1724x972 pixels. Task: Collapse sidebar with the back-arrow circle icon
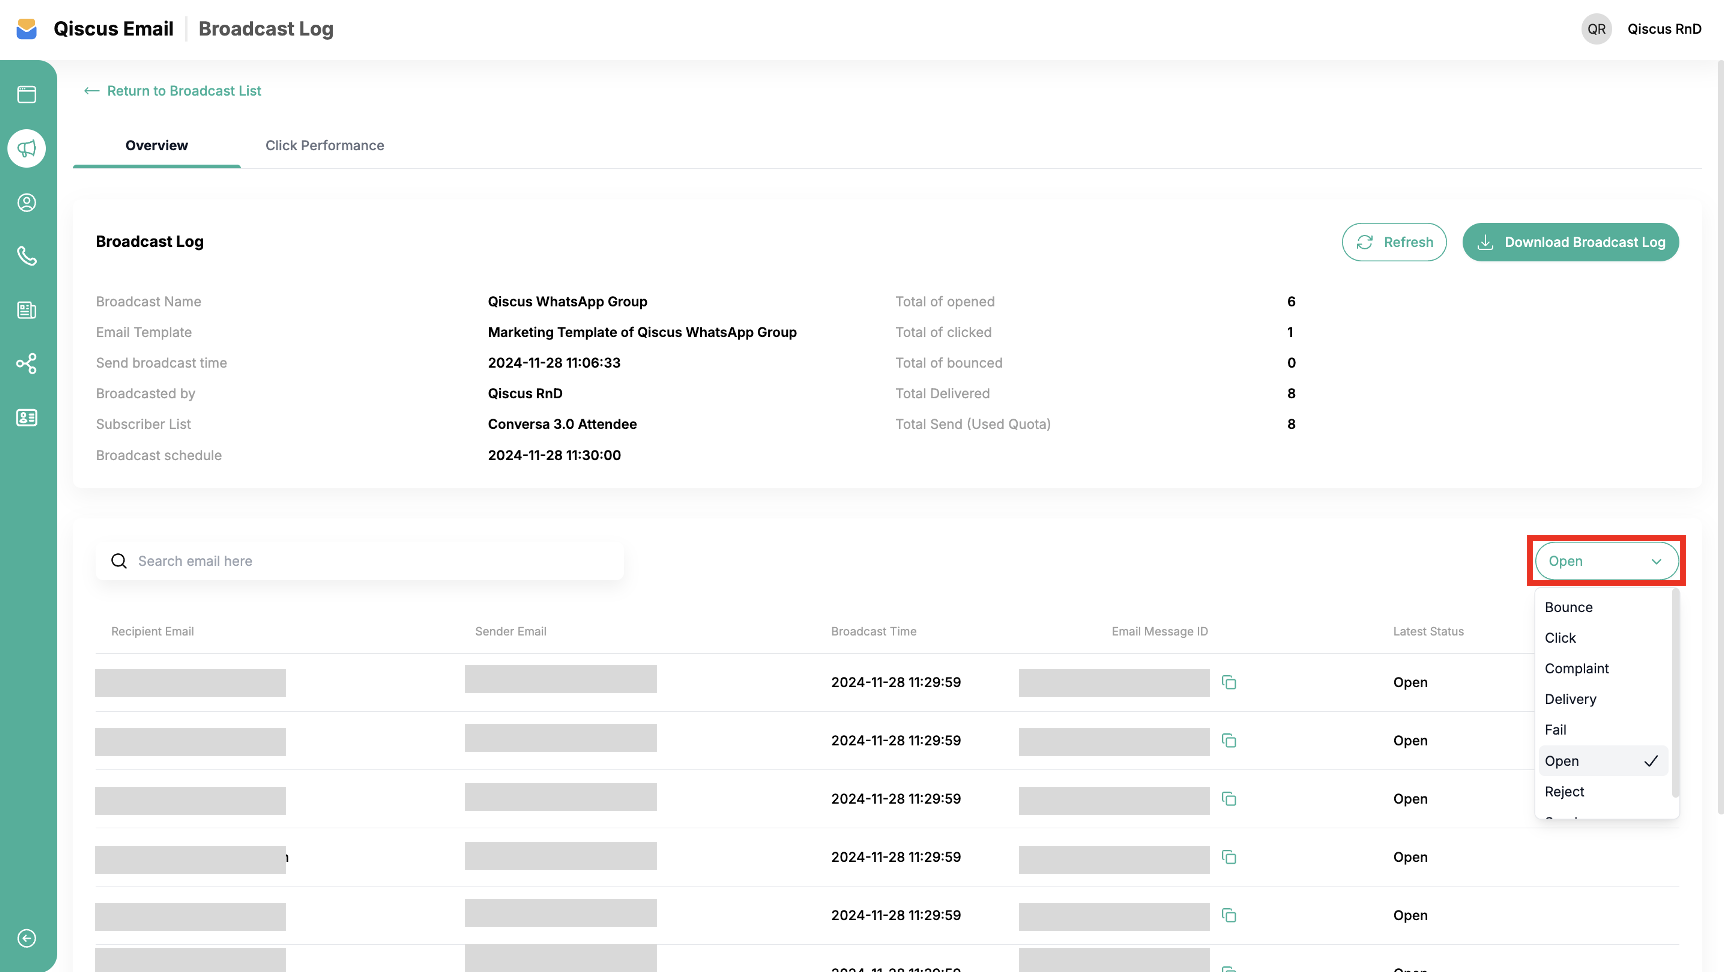(x=27, y=938)
